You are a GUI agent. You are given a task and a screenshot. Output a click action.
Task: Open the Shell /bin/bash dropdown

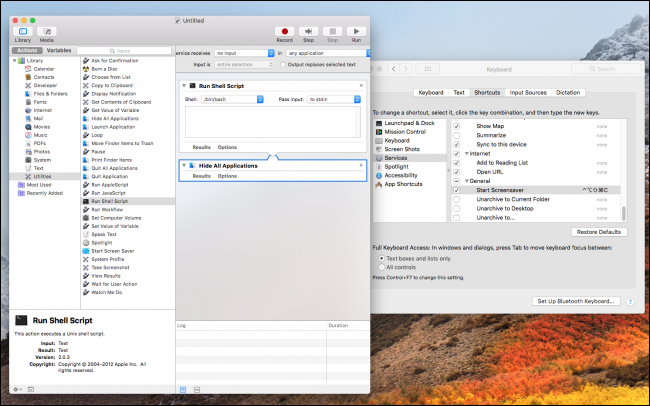pos(232,99)
